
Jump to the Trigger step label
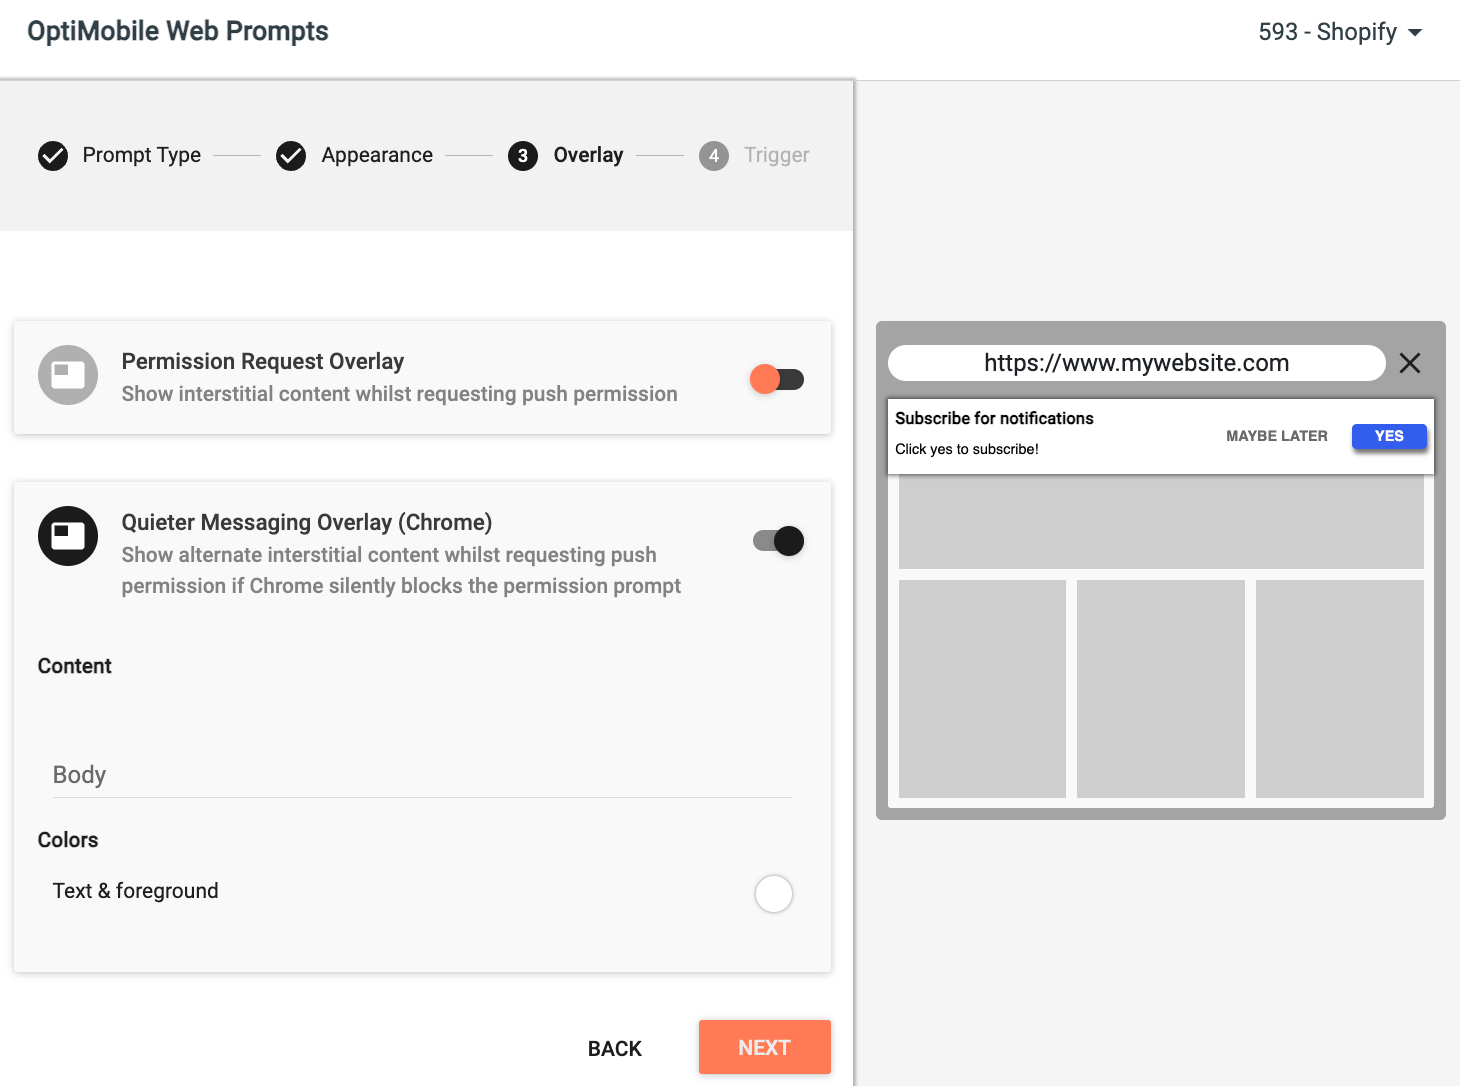coord(776,155)
